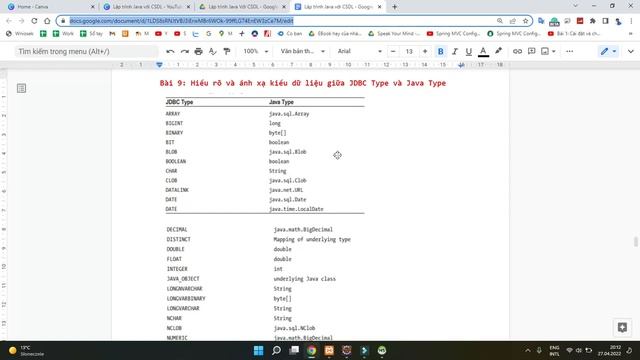Toggle Underline formatting

469,51
